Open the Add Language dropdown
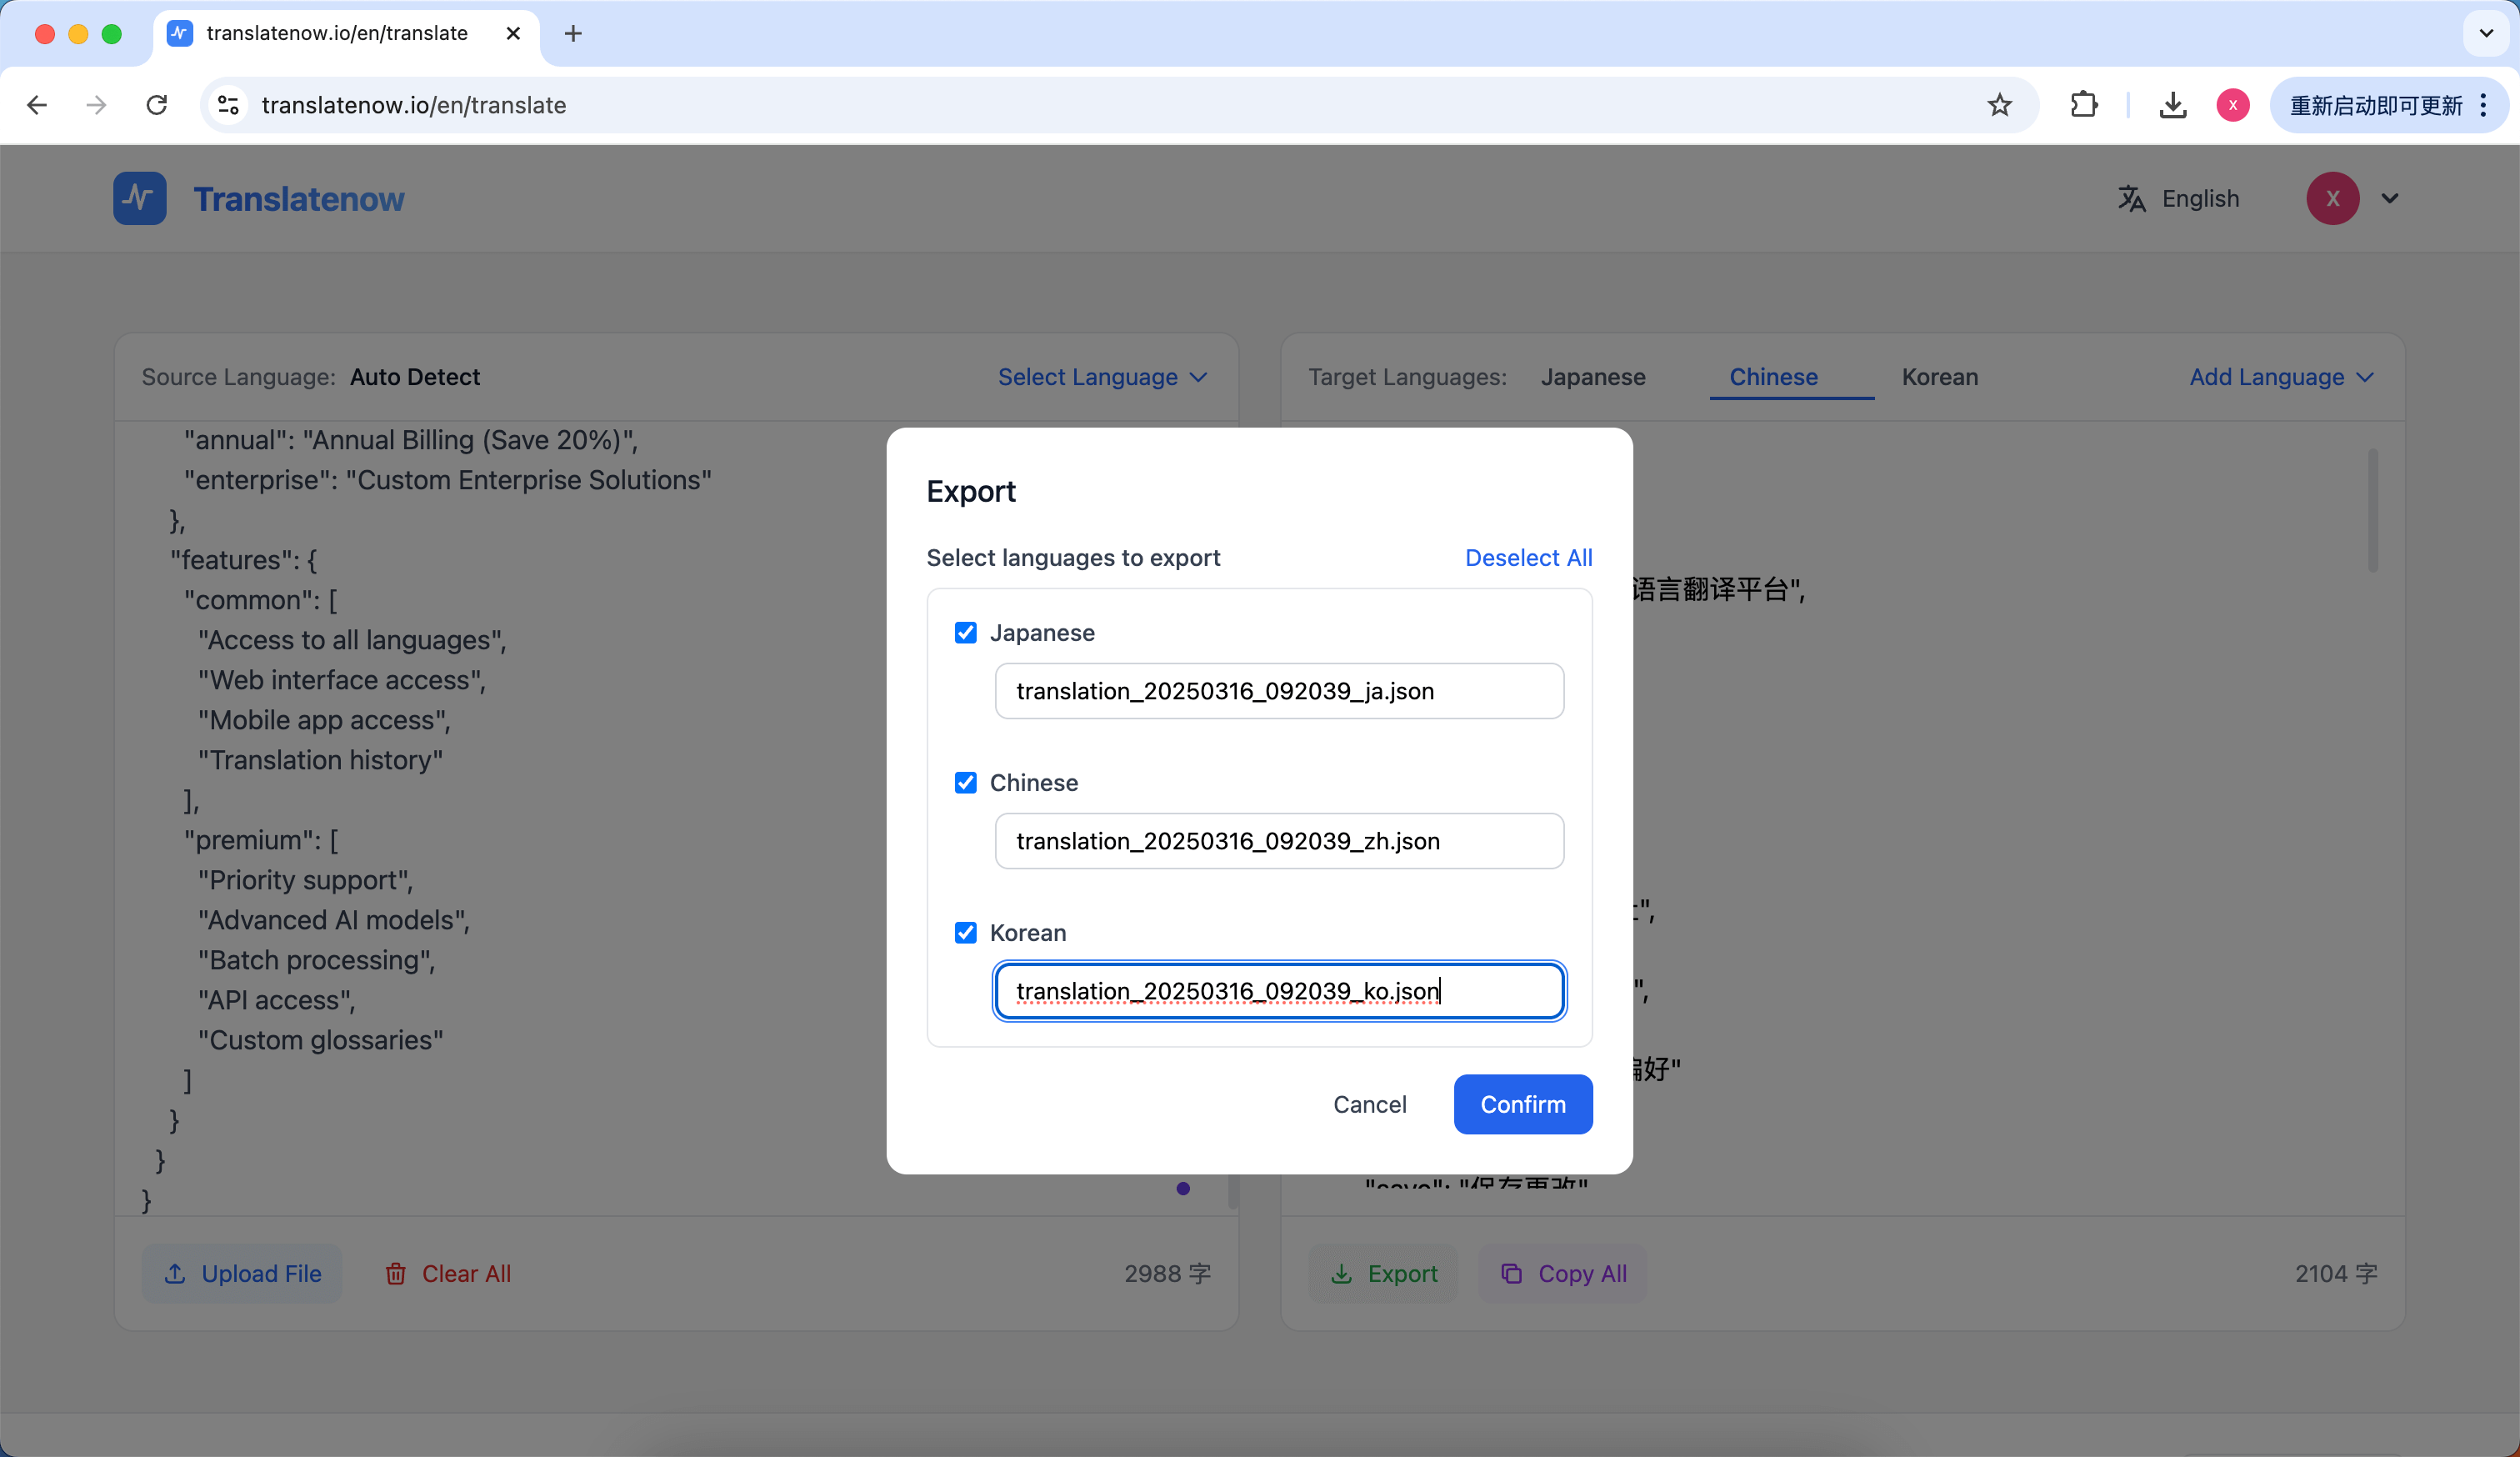Viewport: 2520px width, 1457px height. (2281, 377)
